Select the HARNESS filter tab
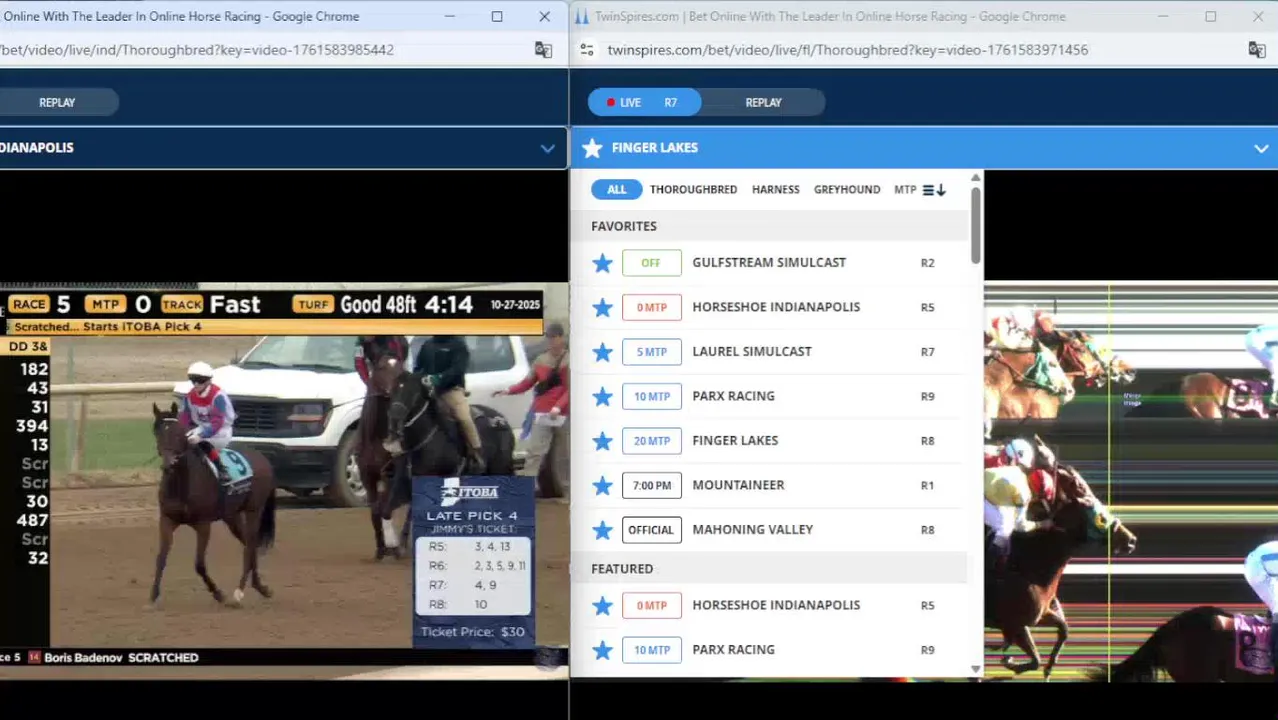The height and width of the screenshot is (720, 1278). (775, 189)
